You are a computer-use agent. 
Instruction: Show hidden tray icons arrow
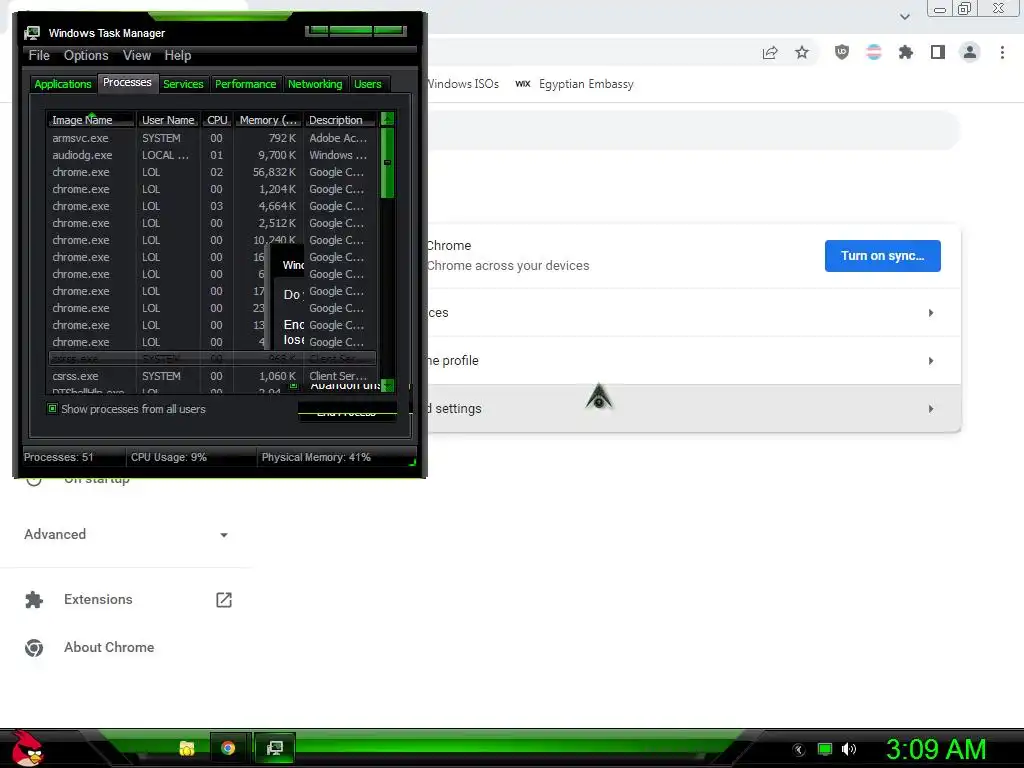click(799, 750)
